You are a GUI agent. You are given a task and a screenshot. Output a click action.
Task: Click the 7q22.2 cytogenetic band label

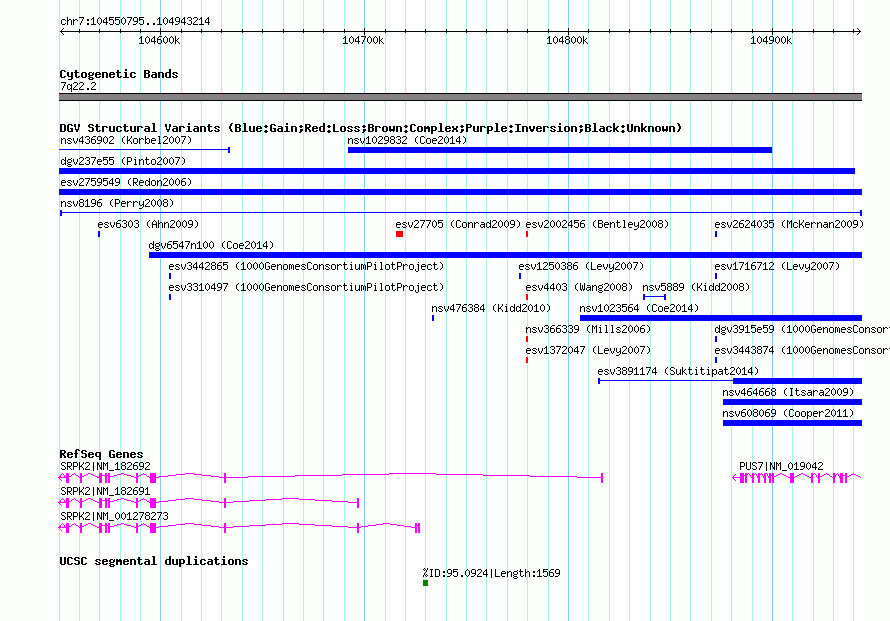78,86
